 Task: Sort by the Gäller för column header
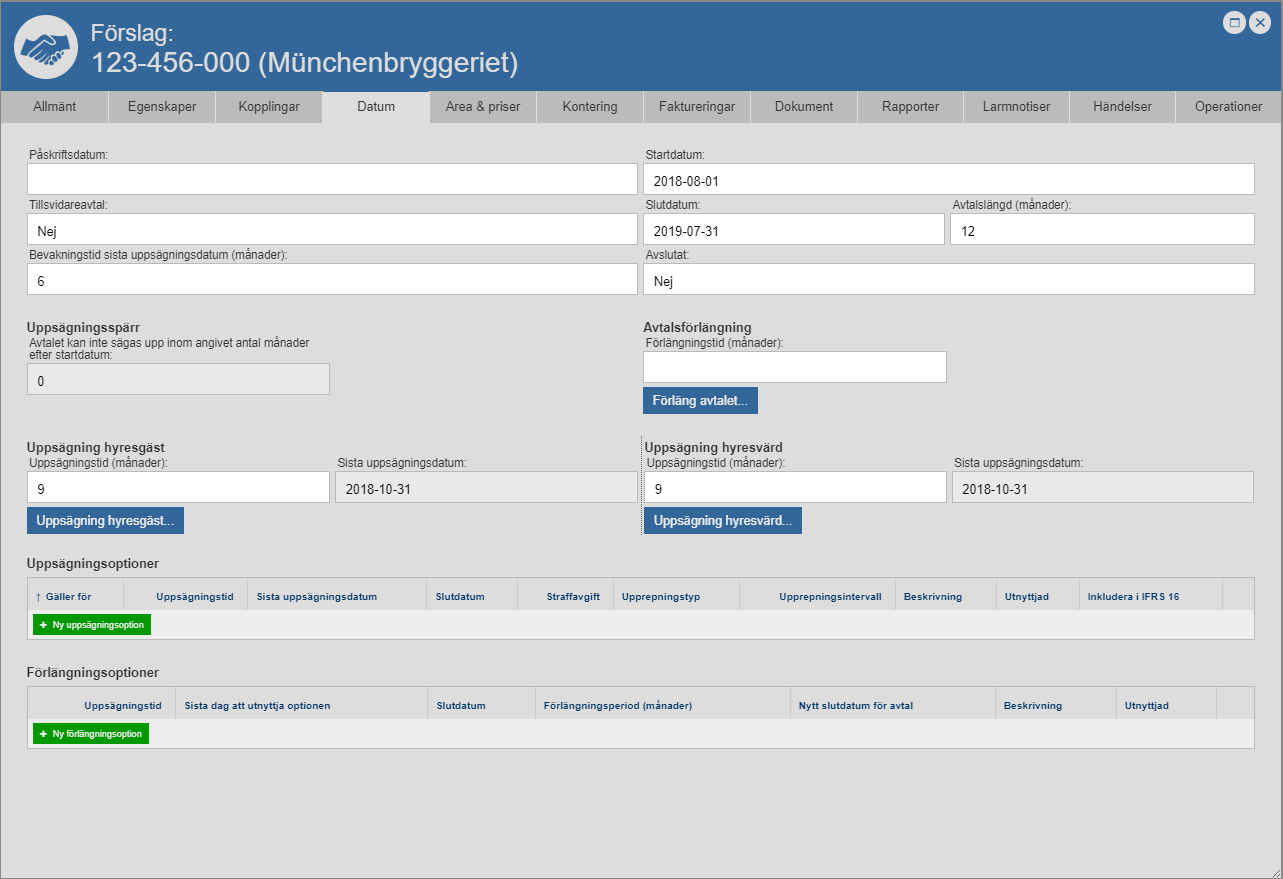[68, 597]
